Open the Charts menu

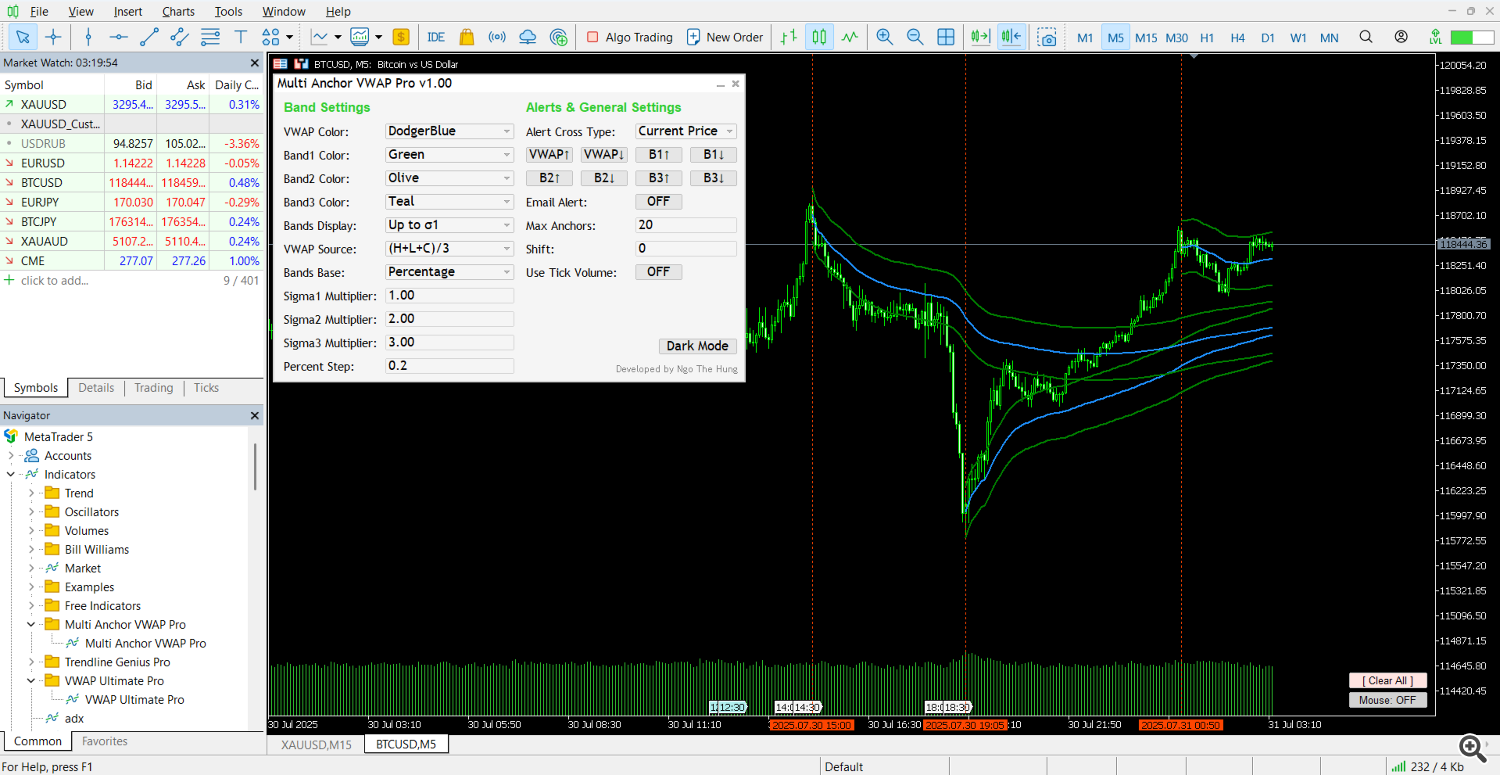(x=179, y=11)
